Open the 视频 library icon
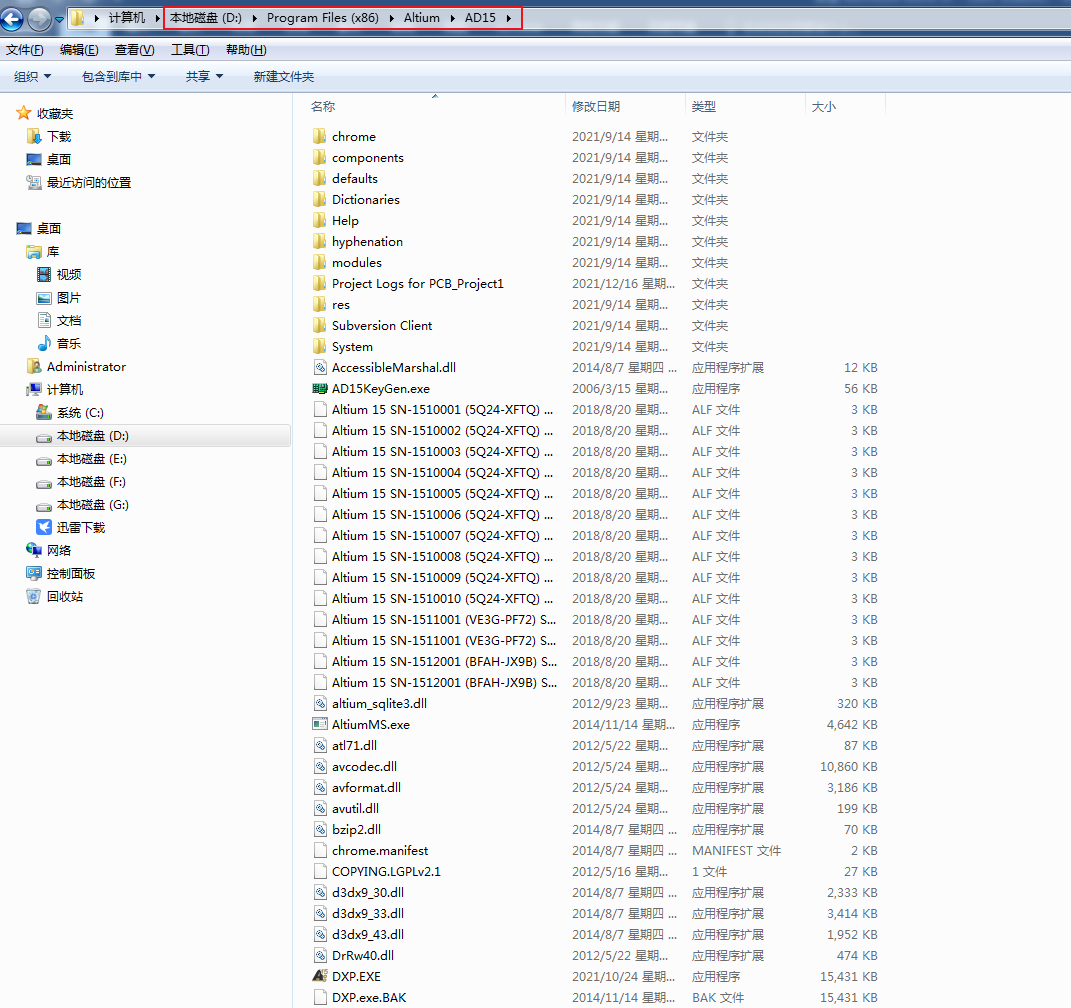Viewport: 1071px width, 1008px height. pyautogui.click(x=44, y=275)
